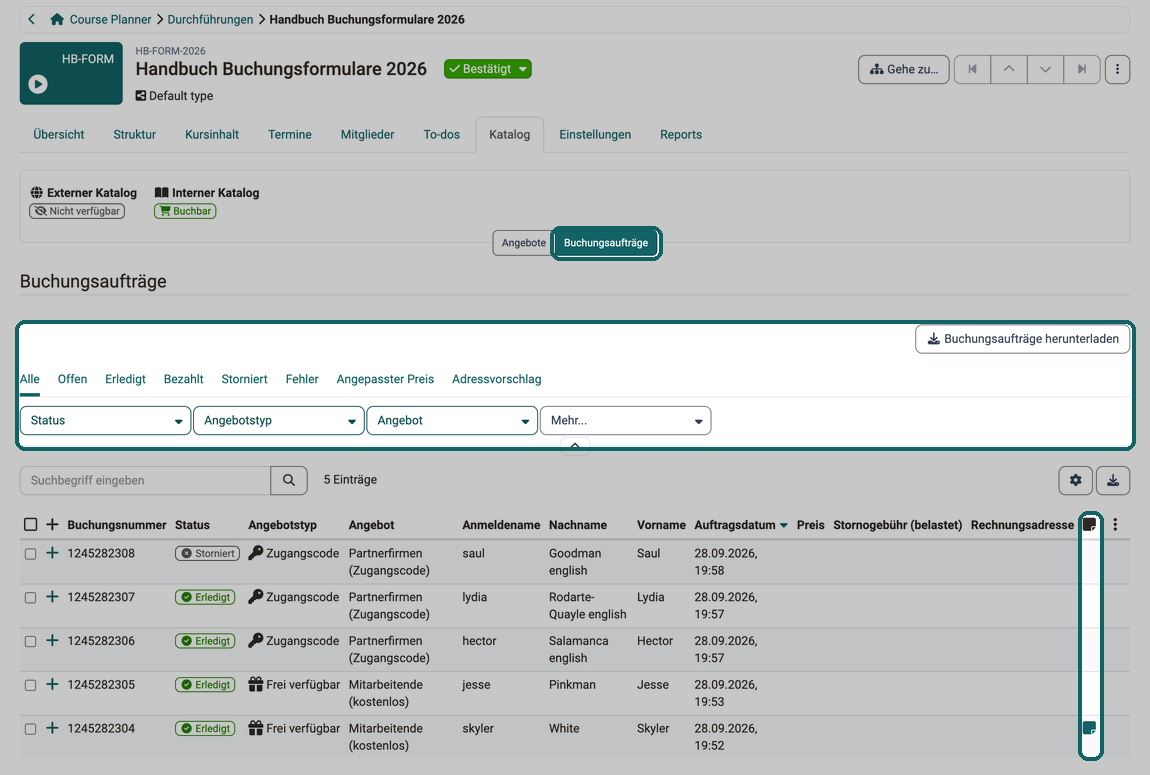Expand details plus for order 1245282304
This screenshot has height=775, width=1150.
tap(52, 728)
